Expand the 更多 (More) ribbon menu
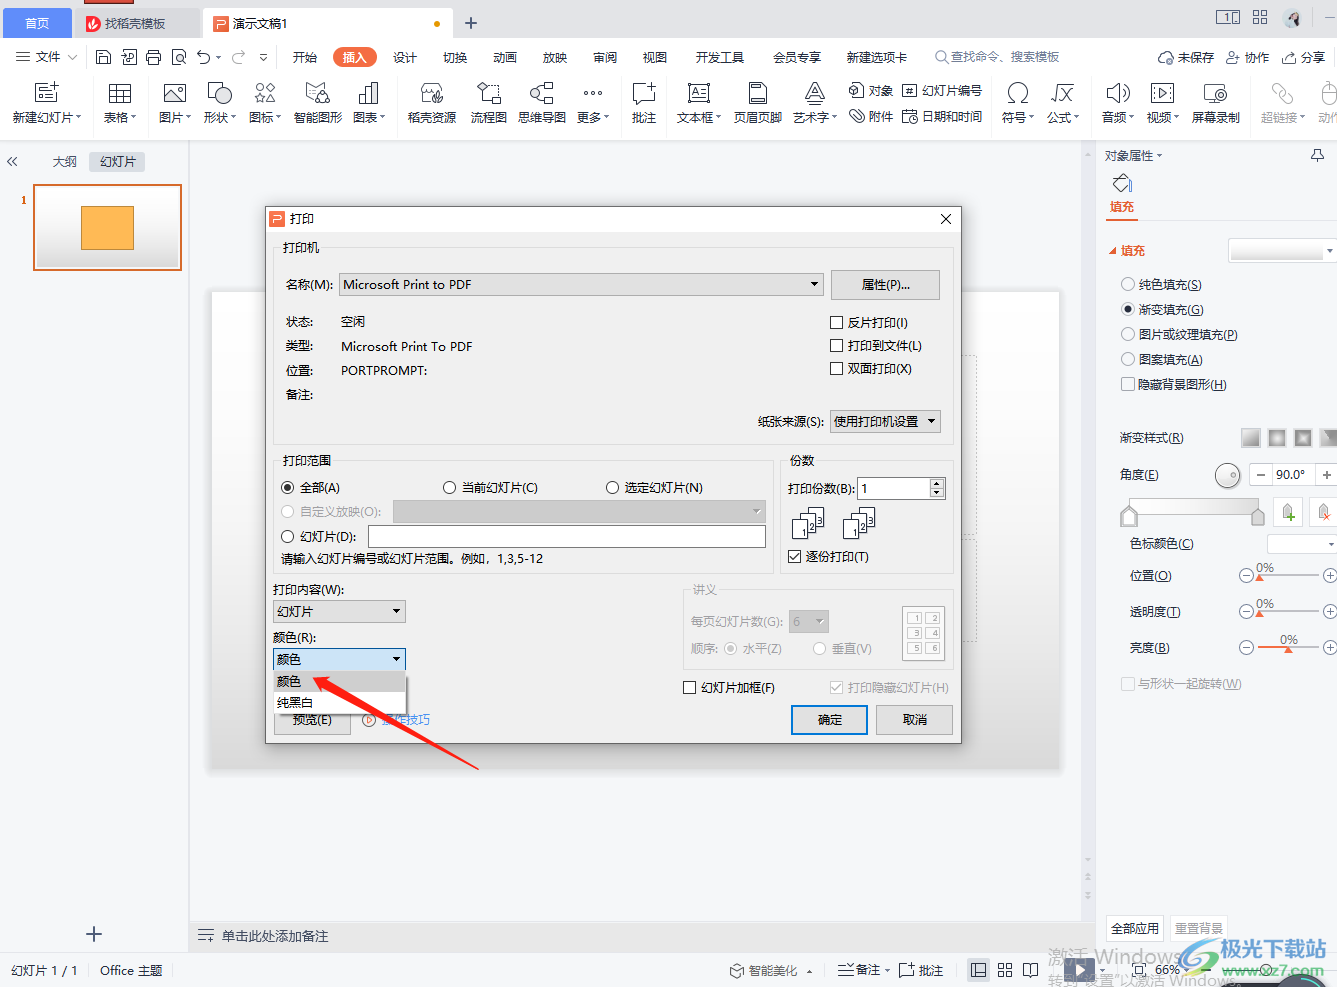The image size is (1337, 987). click(x=593, y=104)
